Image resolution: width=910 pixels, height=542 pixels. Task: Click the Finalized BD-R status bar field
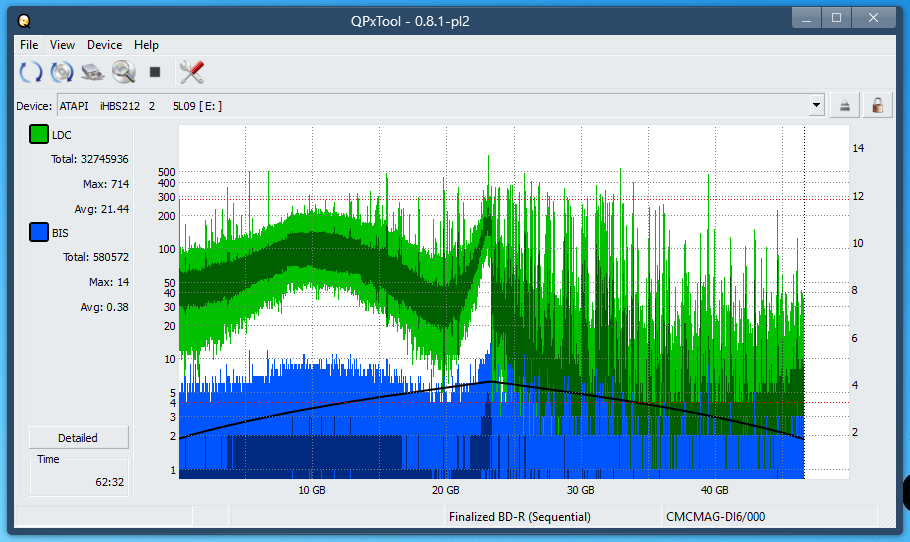point(519,517)
